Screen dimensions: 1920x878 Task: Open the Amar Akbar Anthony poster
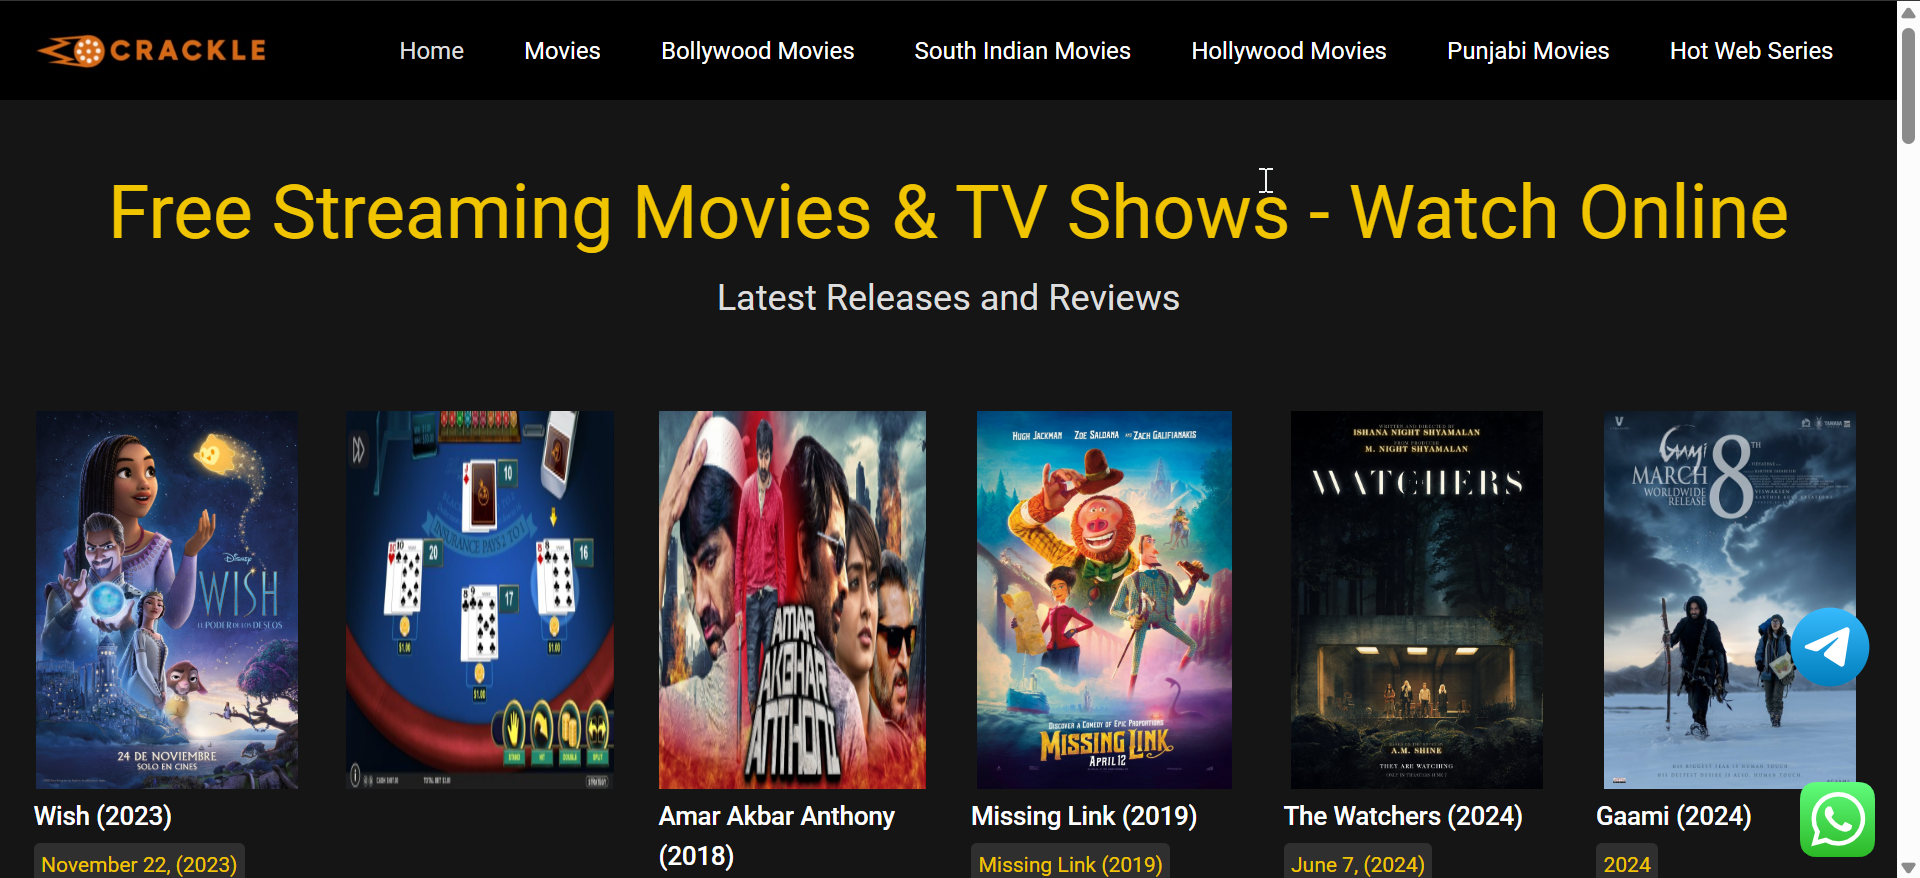(792, 600)
